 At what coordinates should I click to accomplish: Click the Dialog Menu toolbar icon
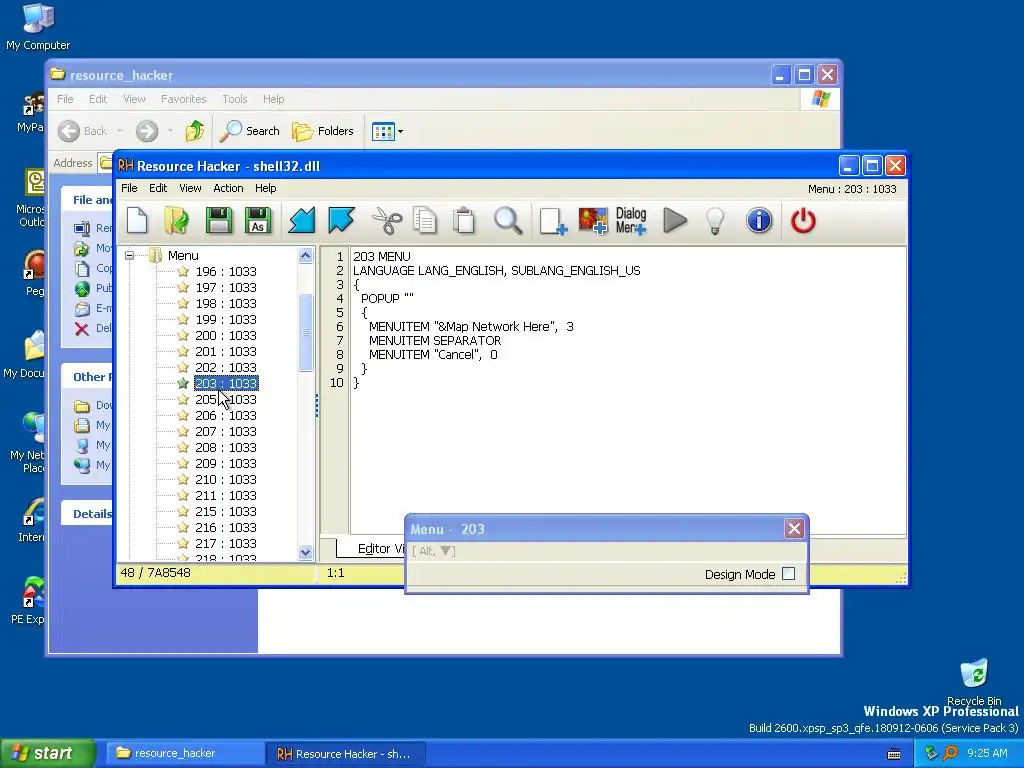631,221
